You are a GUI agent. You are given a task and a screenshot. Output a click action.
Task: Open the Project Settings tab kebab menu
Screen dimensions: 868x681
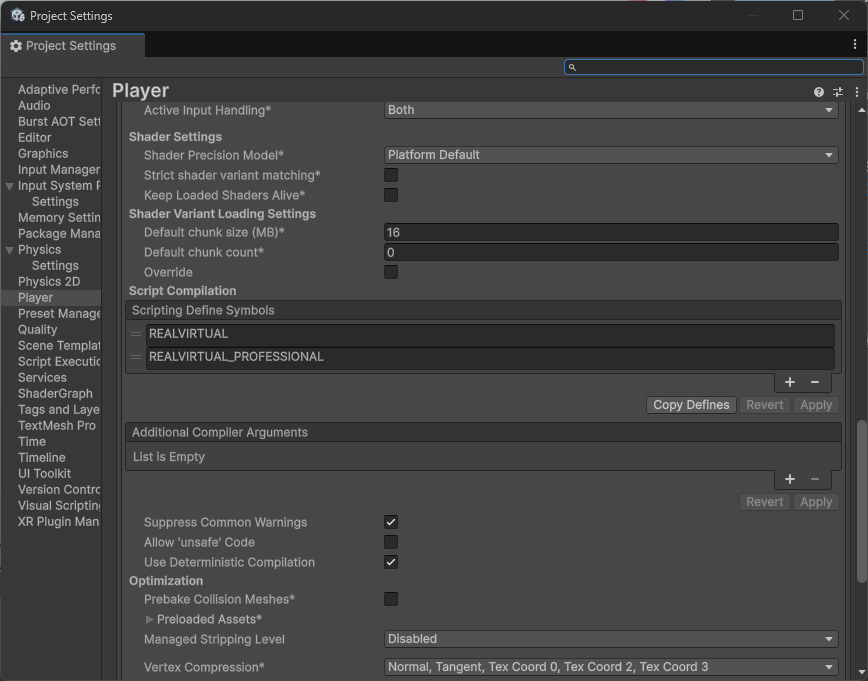(855, 45)
